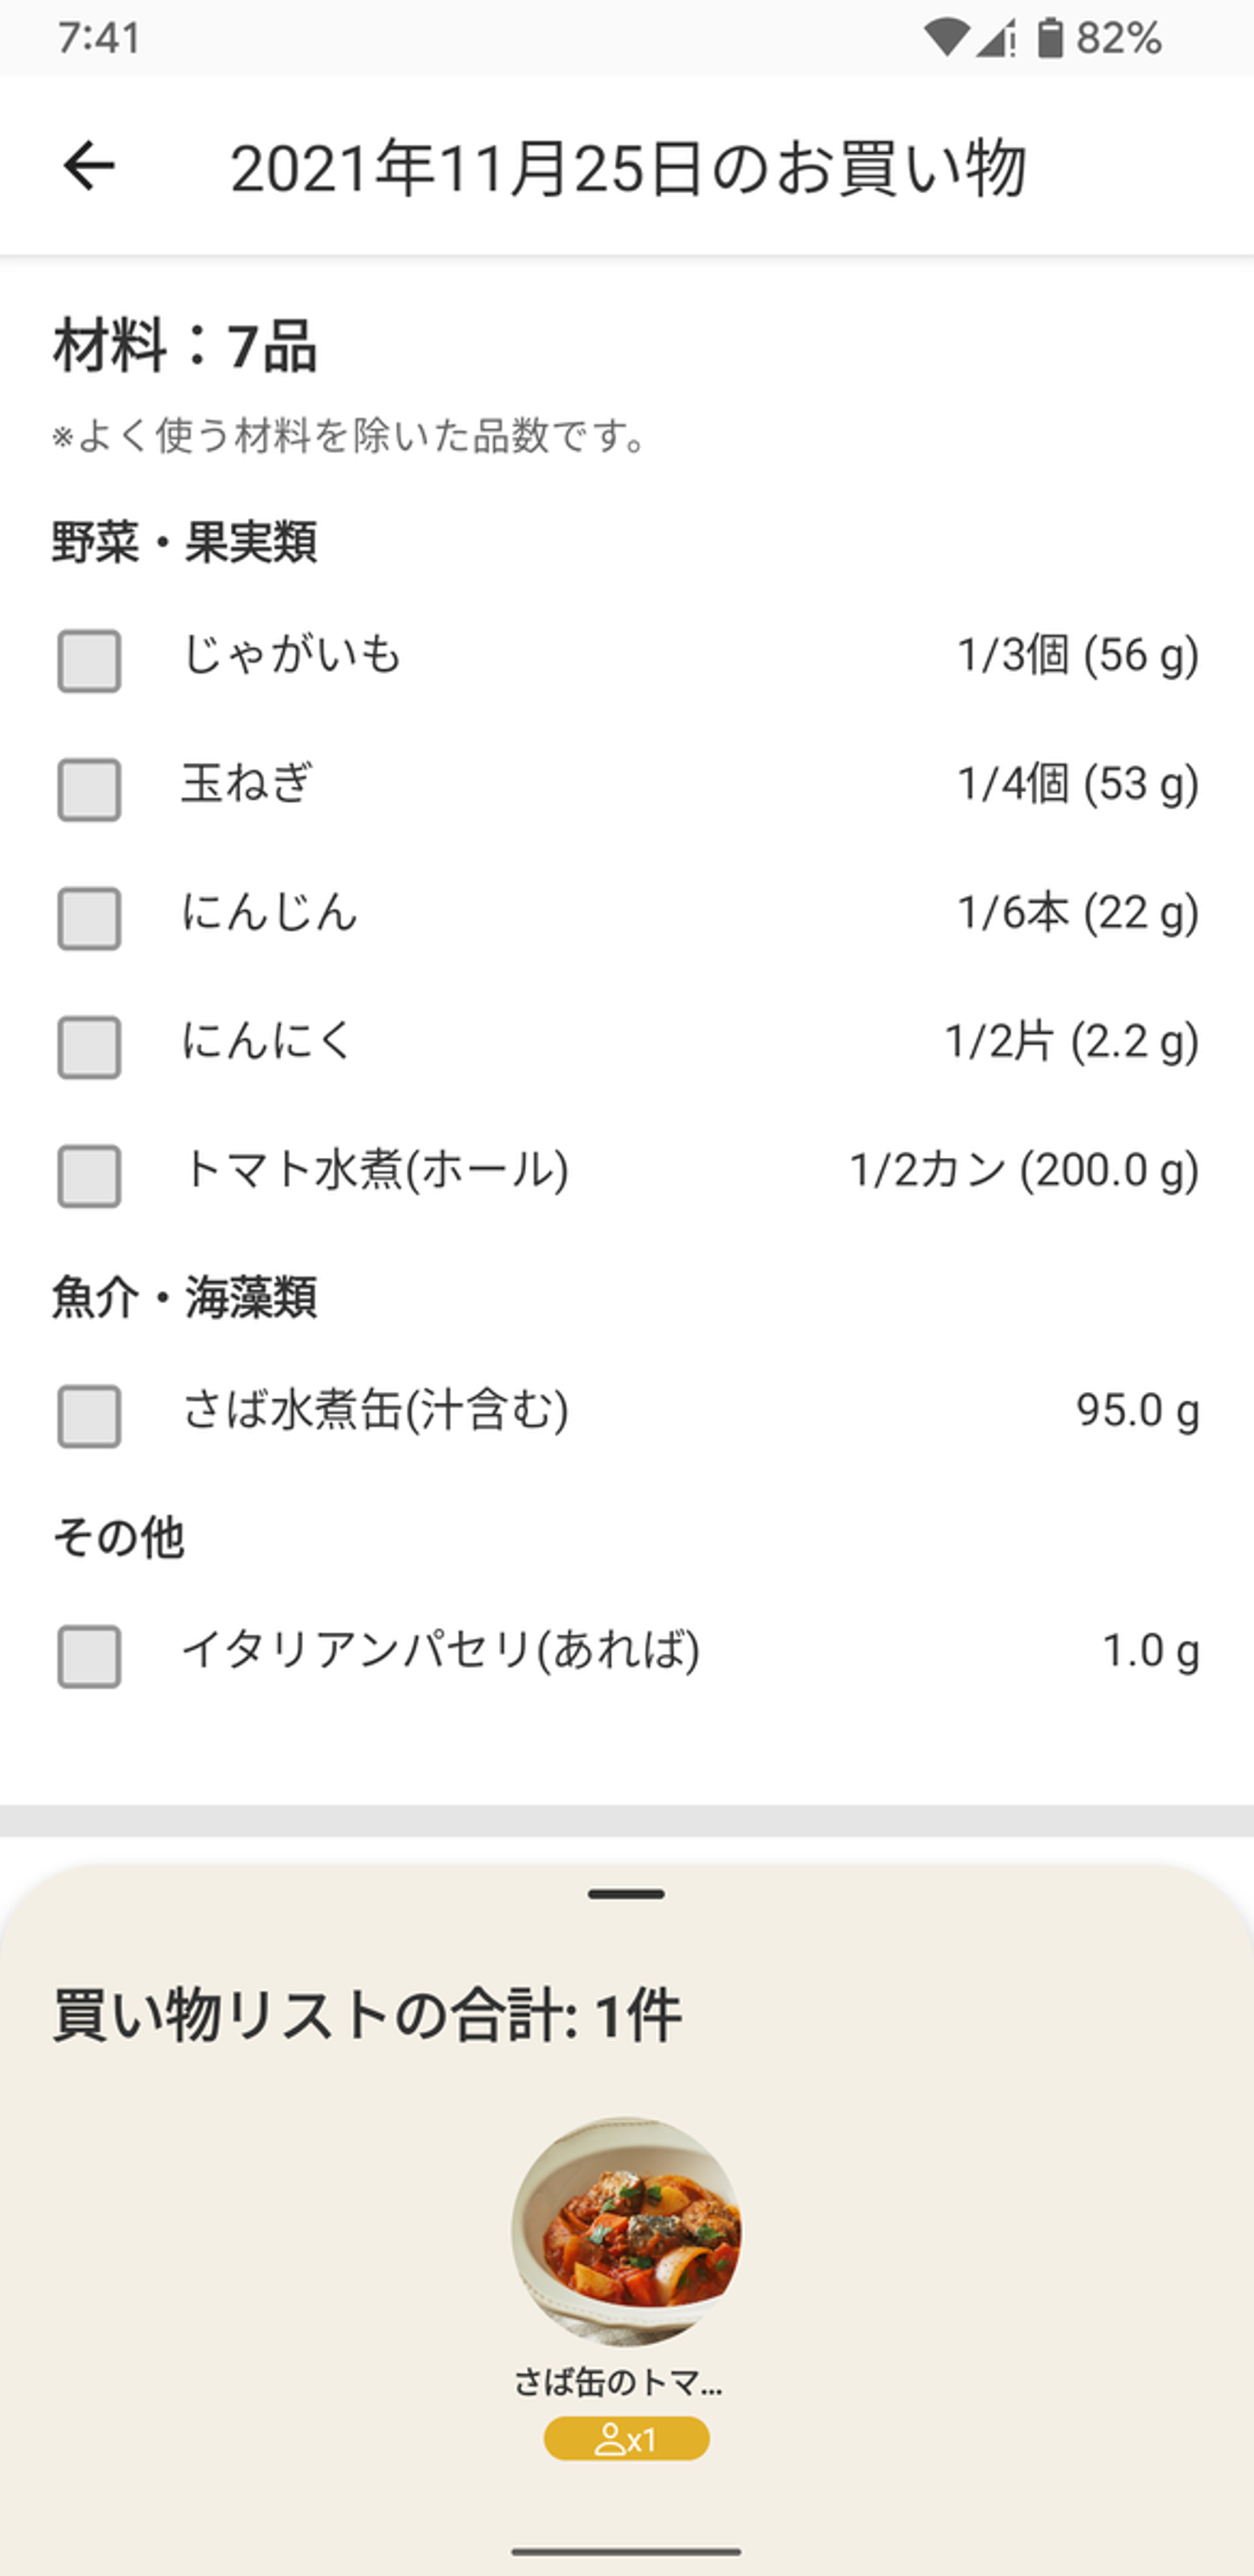Tap the back arrow icon
Image resolution: width=1254 pixels, height=2576 pixels.
click(88, 166)
